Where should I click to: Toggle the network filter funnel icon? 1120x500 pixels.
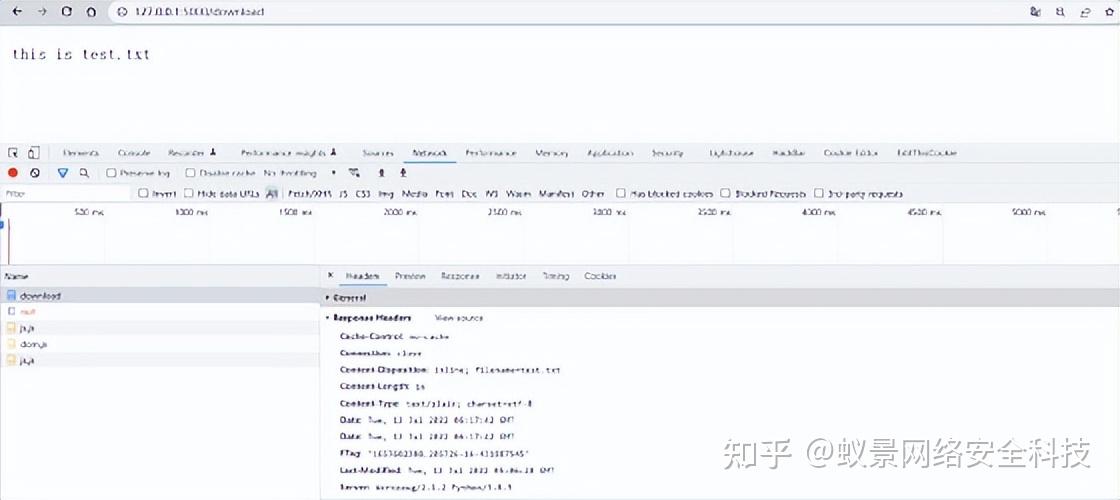pyautogui.click(x=63, y=173)
